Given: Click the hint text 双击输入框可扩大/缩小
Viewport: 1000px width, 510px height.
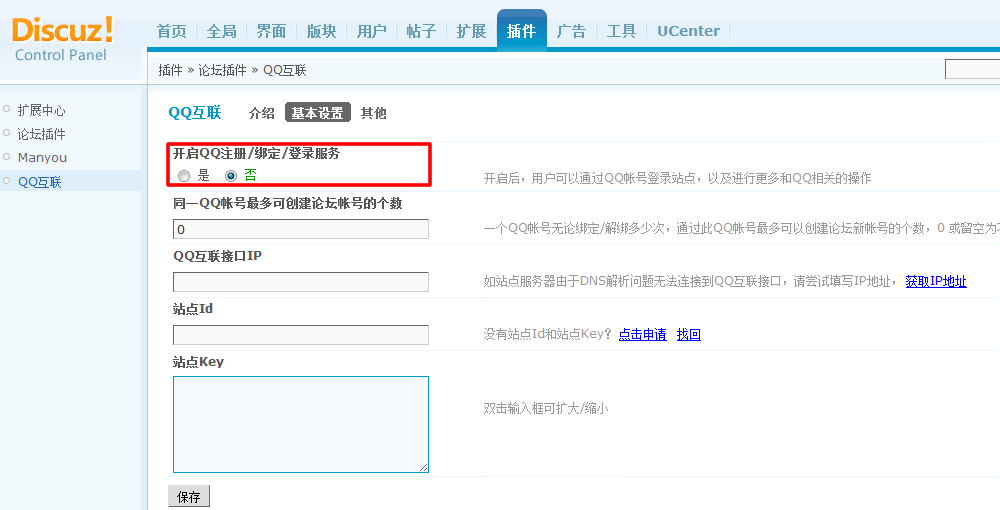Looking at the screenshot, I should coord(546,408).
